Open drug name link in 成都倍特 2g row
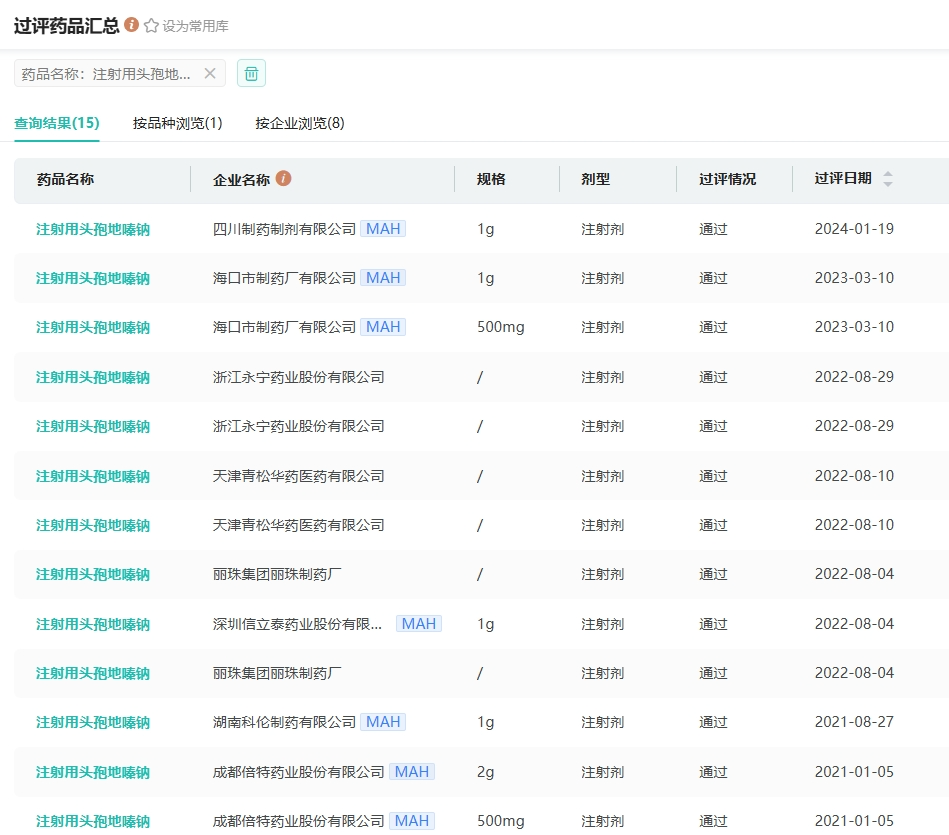 [93, 772]
